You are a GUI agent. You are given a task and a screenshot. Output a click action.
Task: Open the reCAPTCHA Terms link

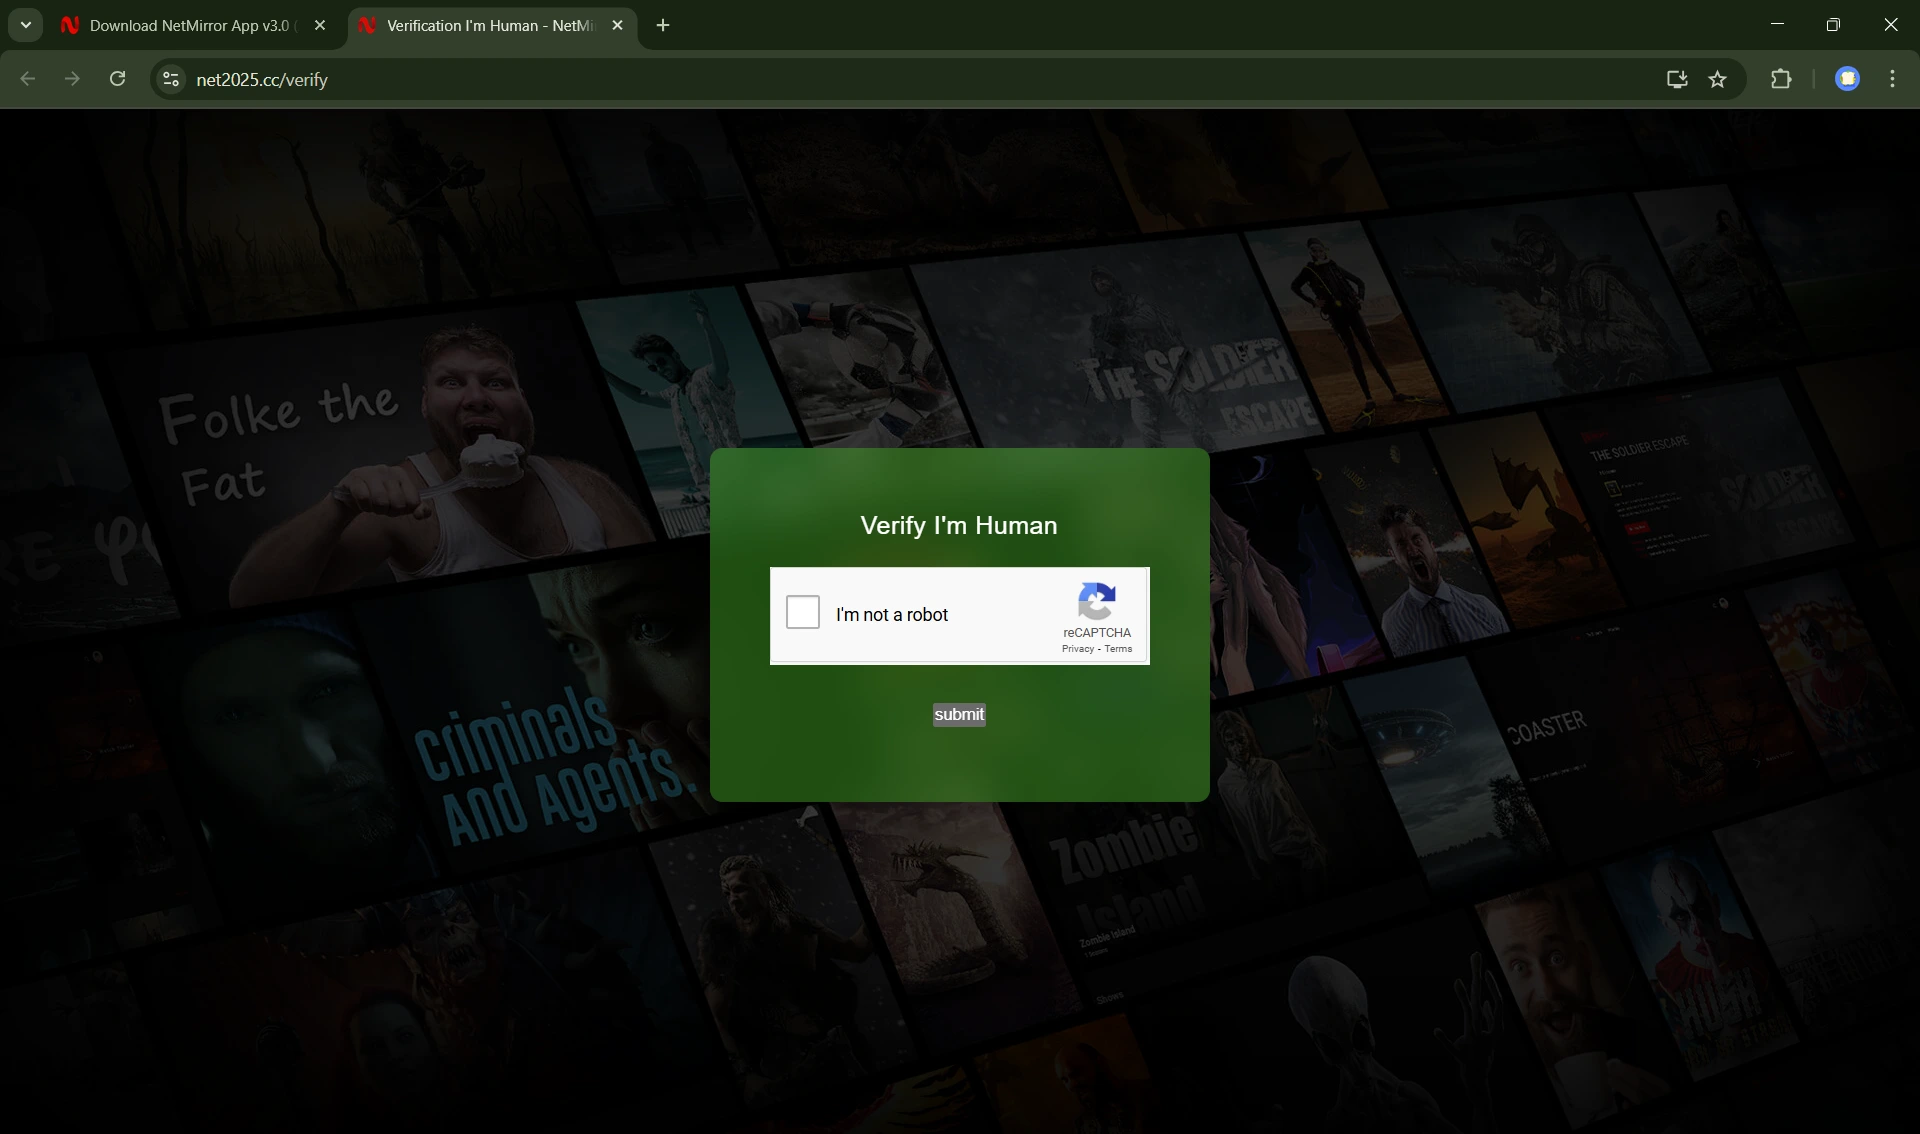[1118, 649]
